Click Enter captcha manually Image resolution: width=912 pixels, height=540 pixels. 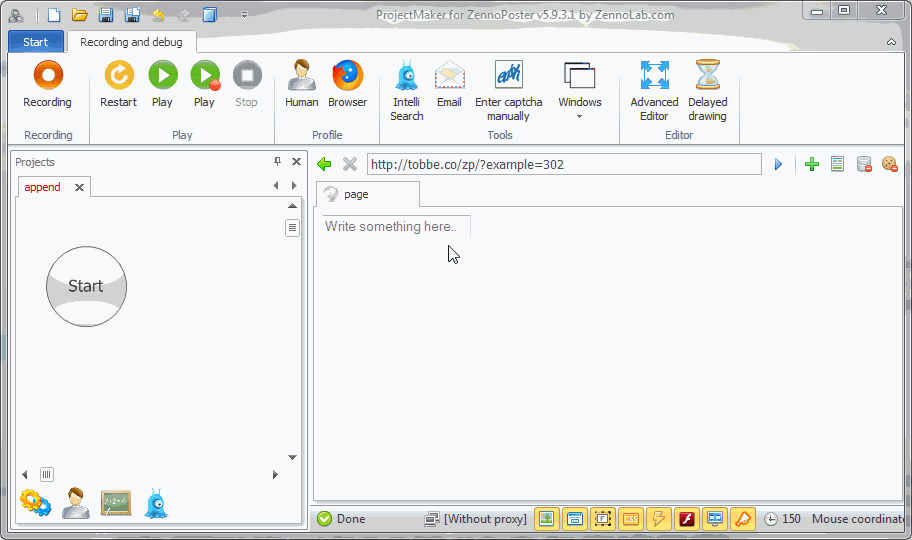pos(508,91)
